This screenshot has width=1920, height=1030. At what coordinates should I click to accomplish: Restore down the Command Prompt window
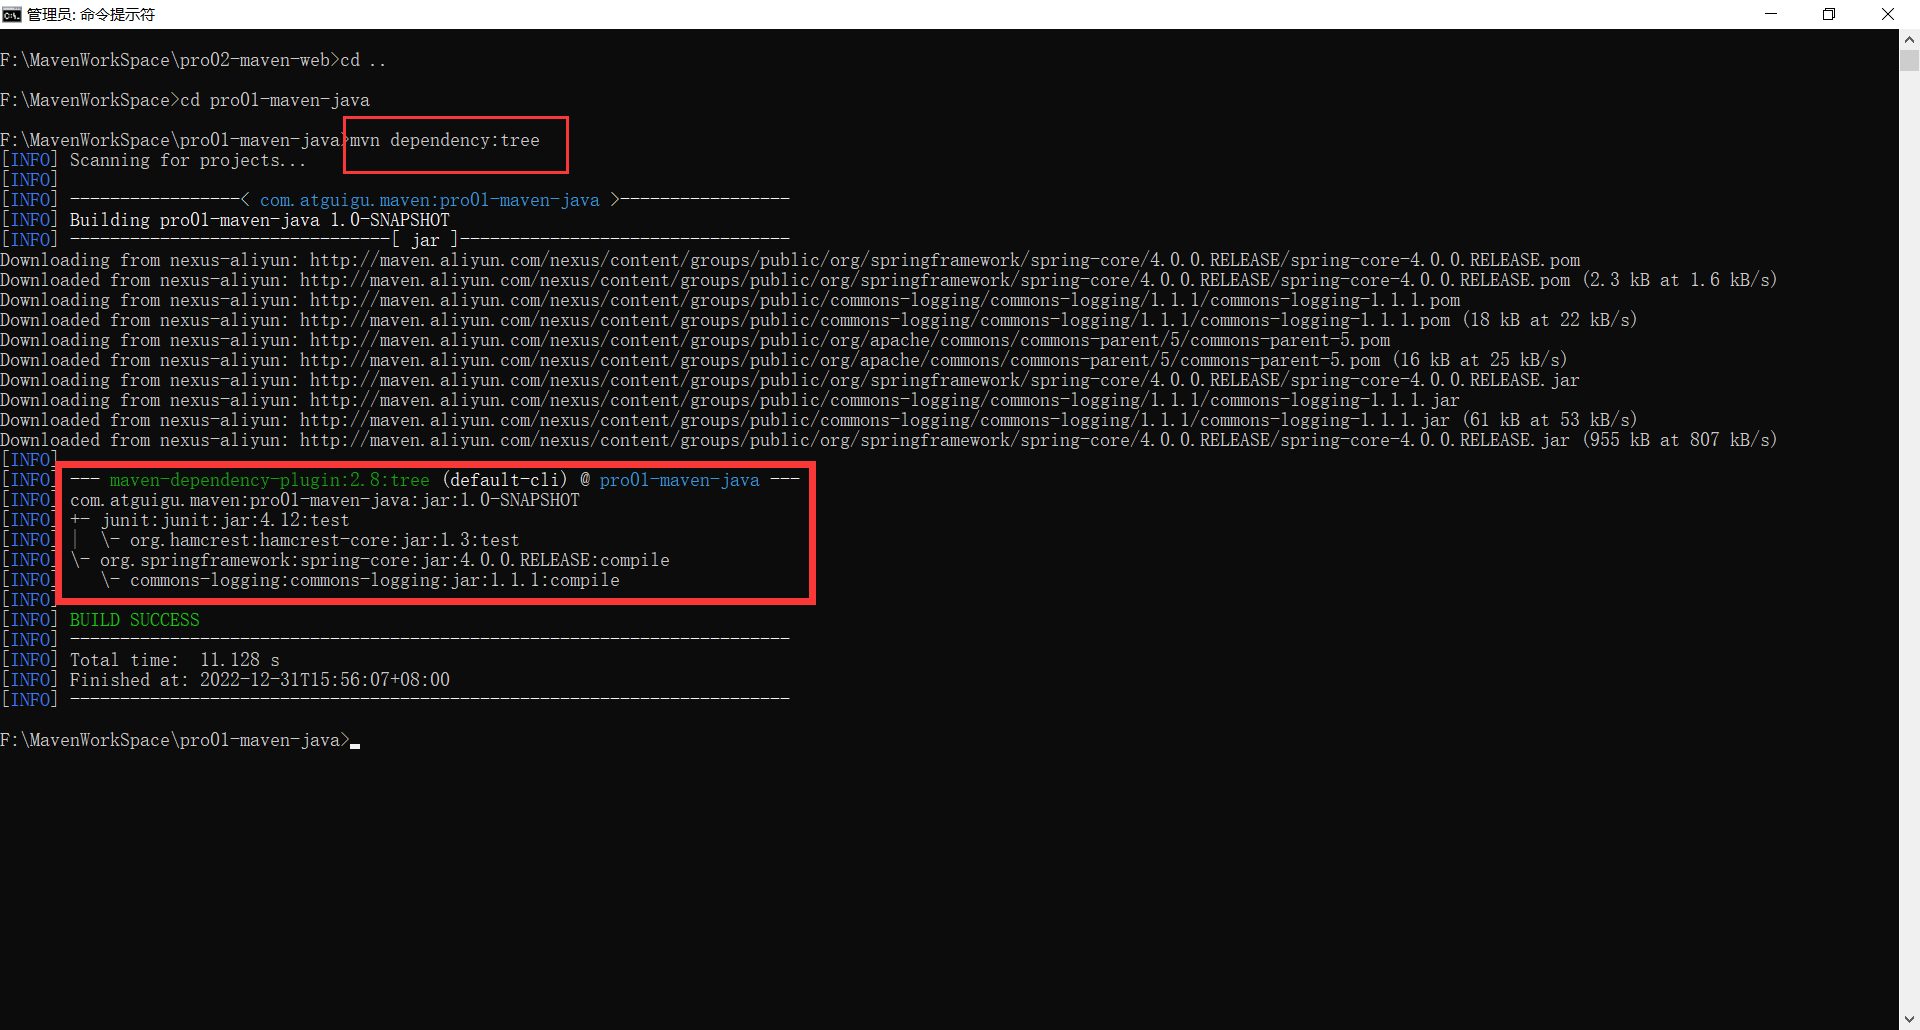click(1829, 14)
